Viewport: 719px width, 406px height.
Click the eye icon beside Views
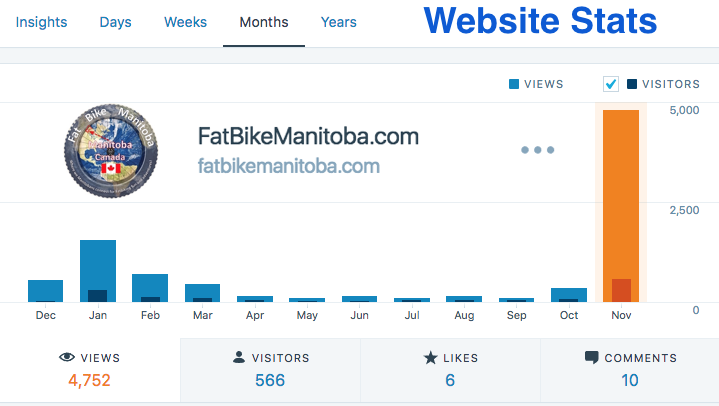(68, 357)
